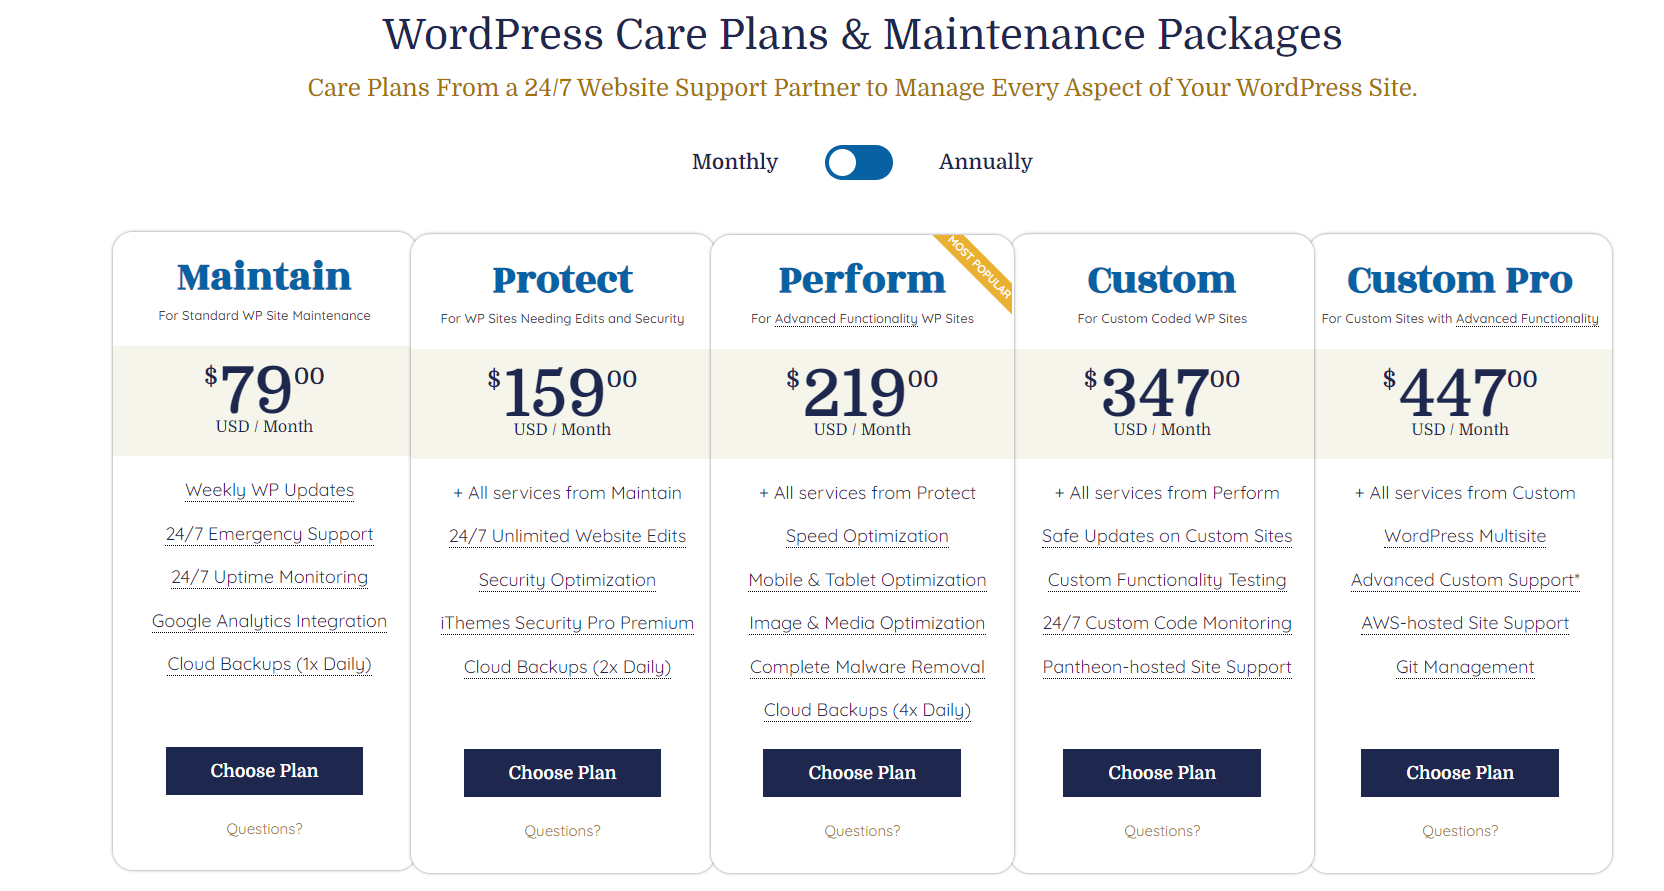Click Safe Updates on Custom Sites
Viewport: 1664px width, 891px height.
pyautogui.click(x=1166, y=536)
